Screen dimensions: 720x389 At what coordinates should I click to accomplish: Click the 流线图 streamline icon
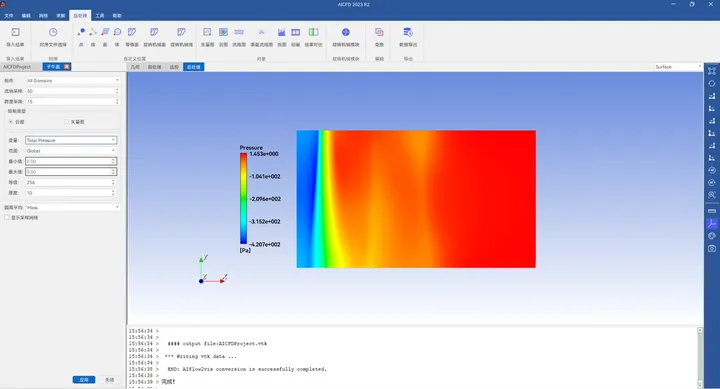(239, 32)
